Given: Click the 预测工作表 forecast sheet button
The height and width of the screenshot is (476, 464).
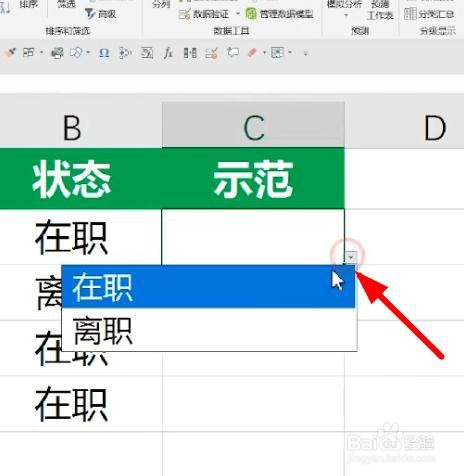Looking at the screenshot, I should tap(380, 10).
